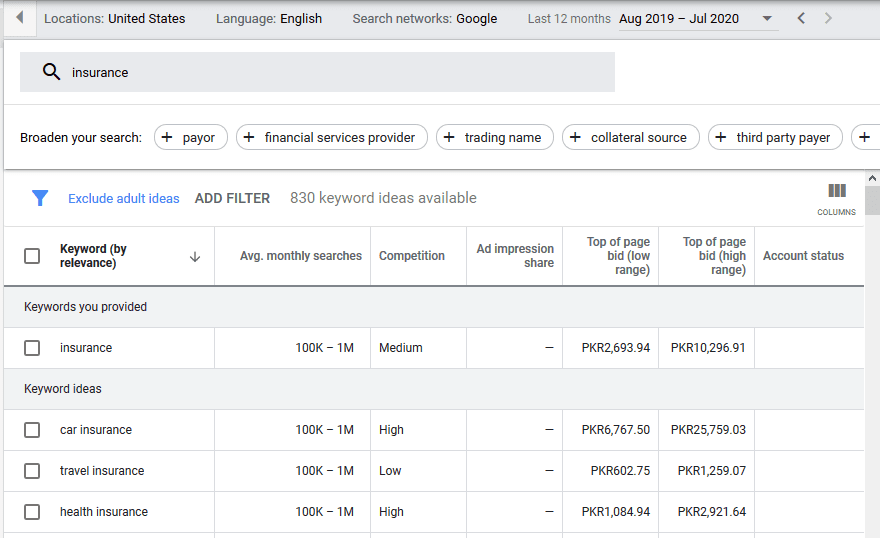Check the insurance keyword checkbox
Screen dimensions: 880x538
pos(32,348)
